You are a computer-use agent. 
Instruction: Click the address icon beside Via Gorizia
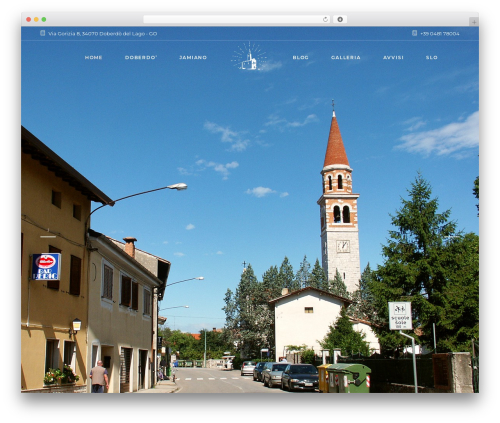(x=43, y=33)
